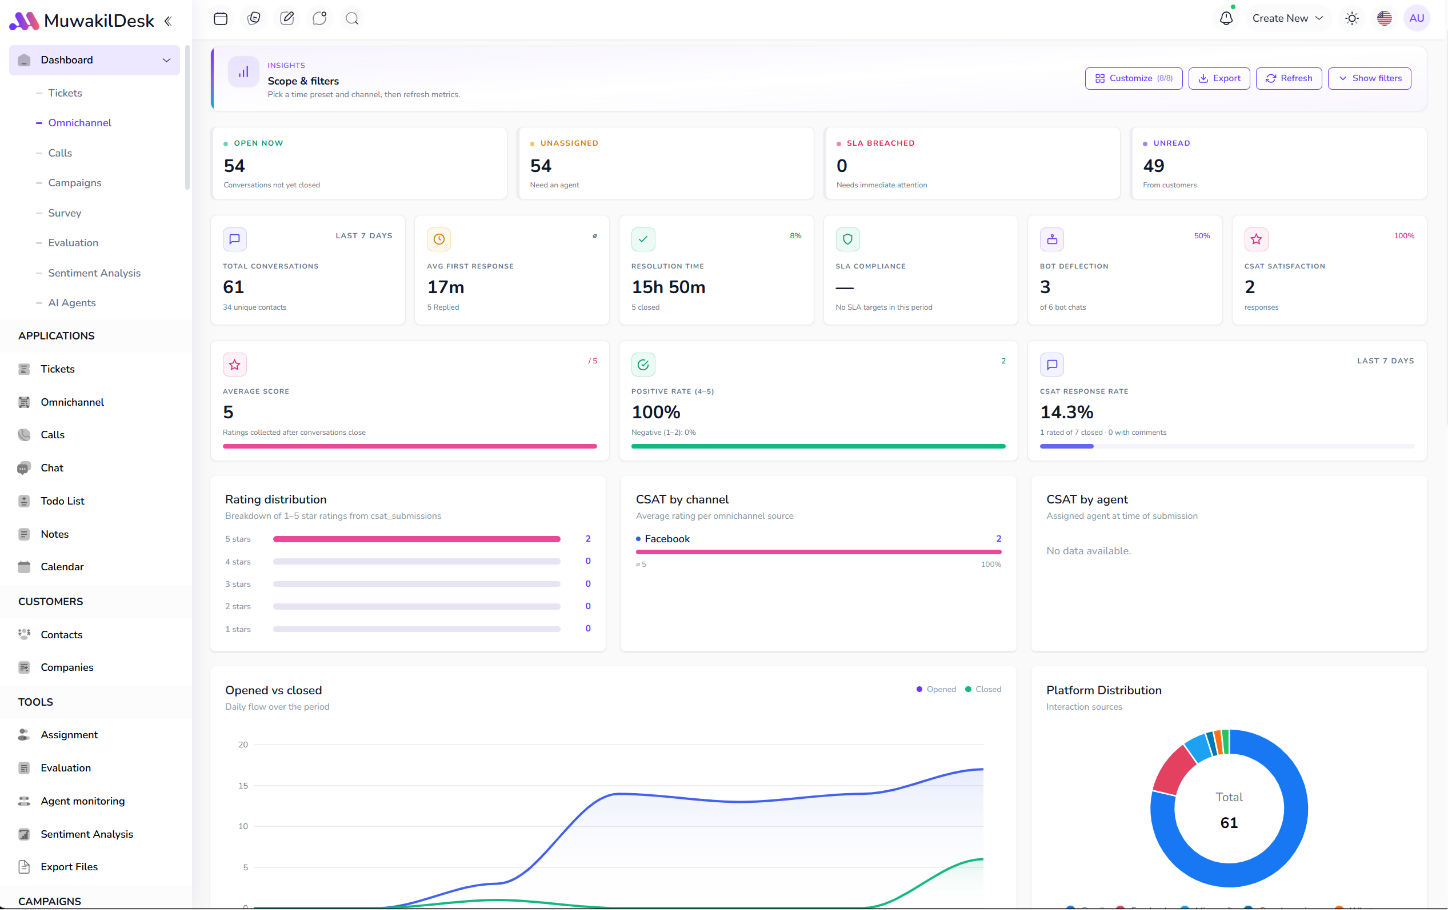Click the red donut segment in Platform Distribution
This screenshot has width=1448, height=910.
click(1172, 770)
